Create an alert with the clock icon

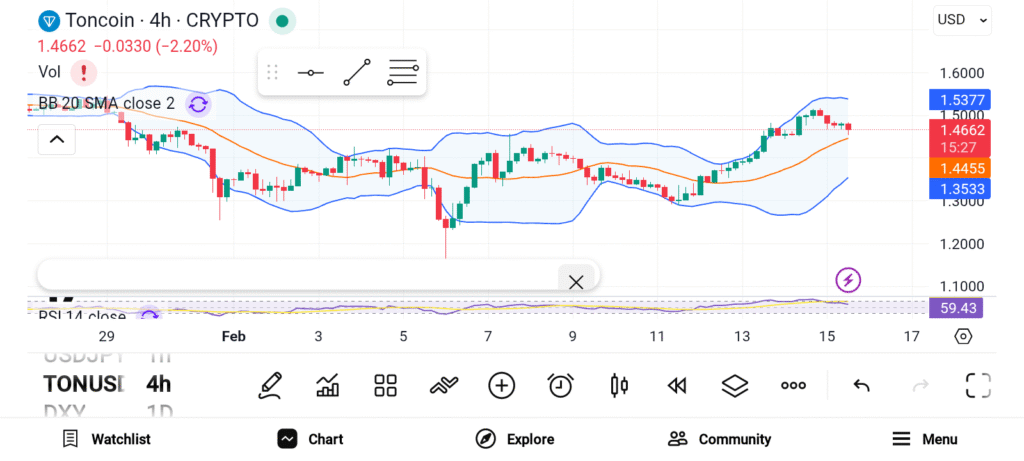[560, 385]
